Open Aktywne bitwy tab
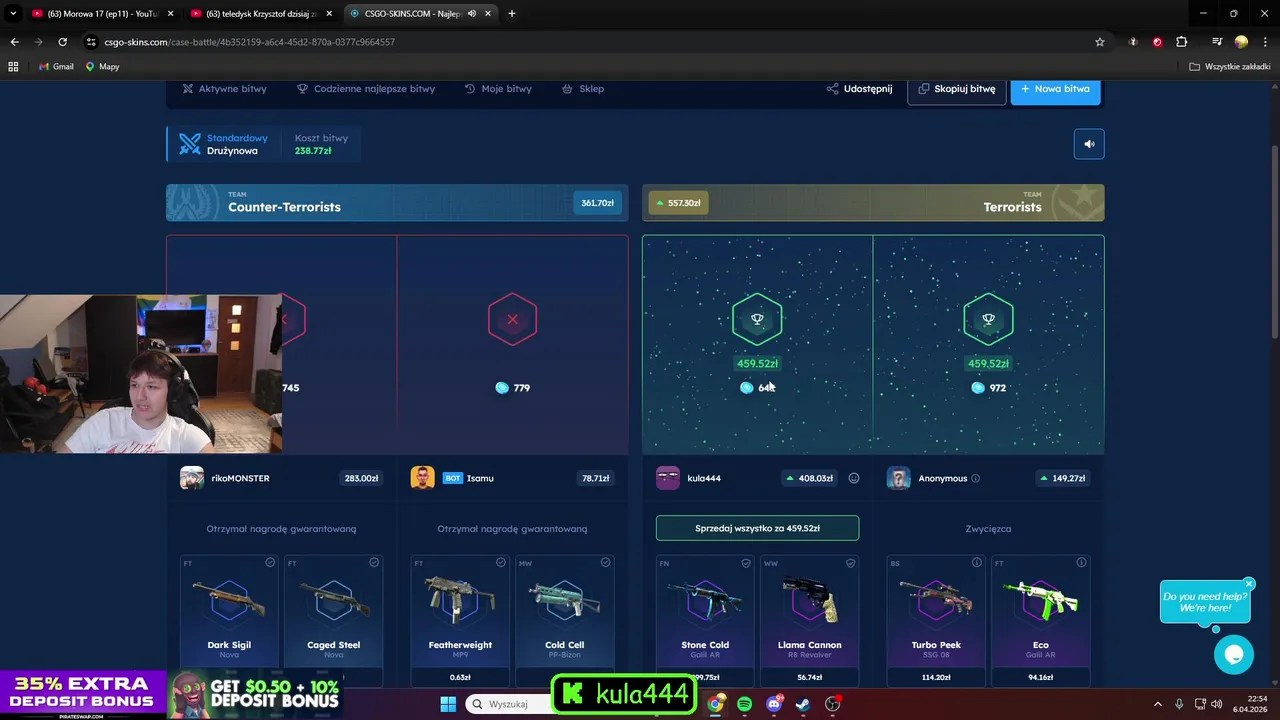 [x=224, y=88]
